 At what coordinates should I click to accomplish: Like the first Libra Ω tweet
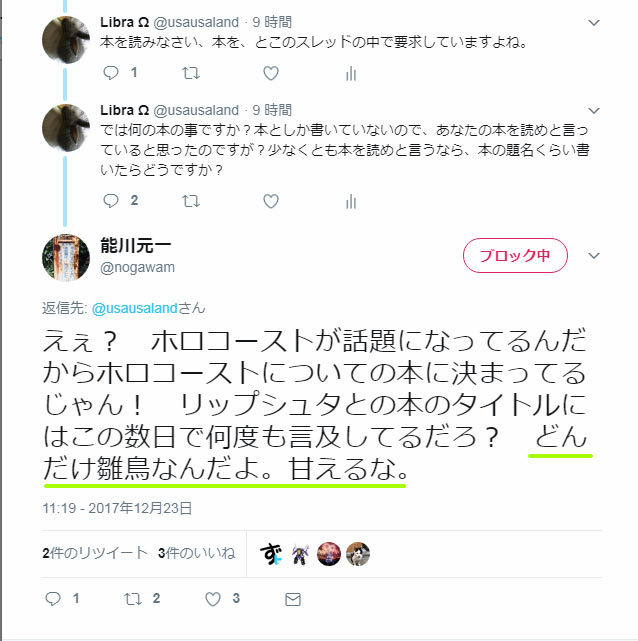tap(271, 73)
